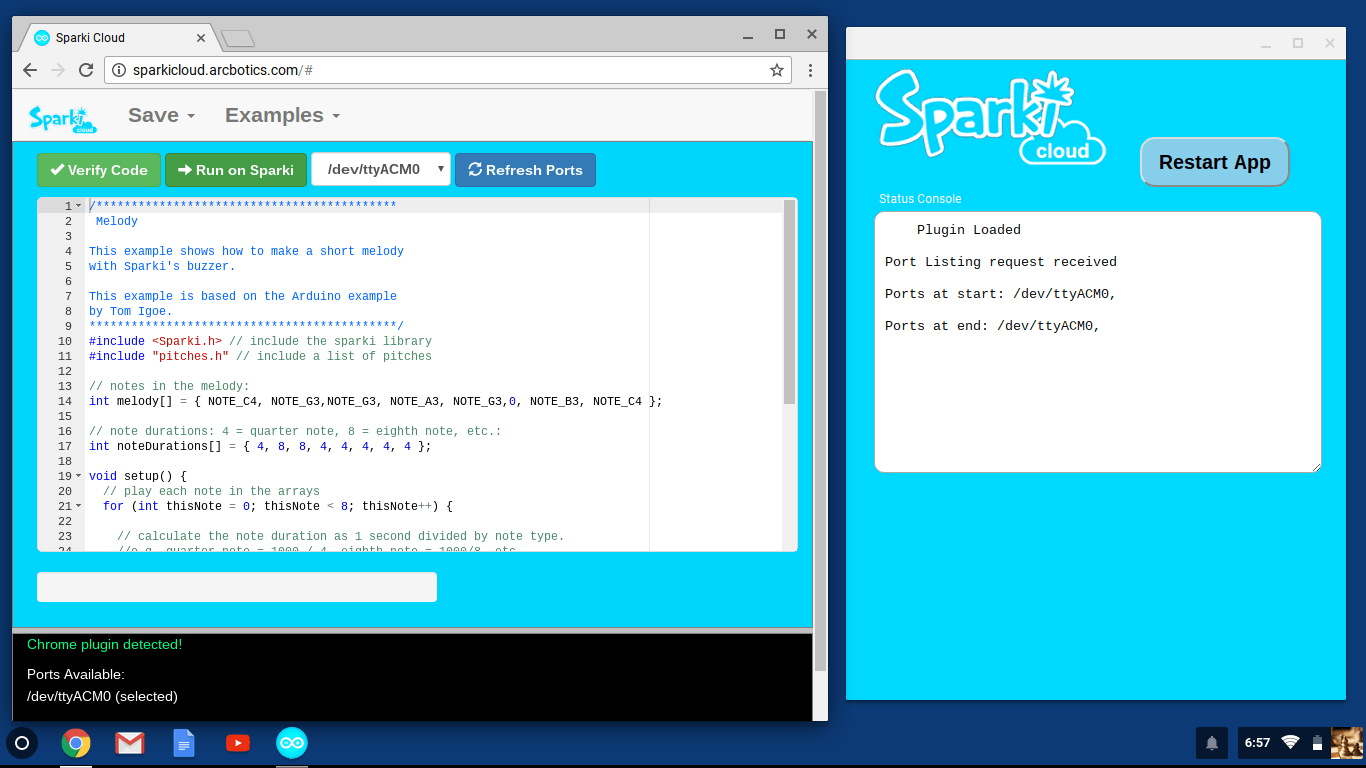1366x768 pixels.
Task: Click the battery indicator in the tray
Action: click(1317, 743)
